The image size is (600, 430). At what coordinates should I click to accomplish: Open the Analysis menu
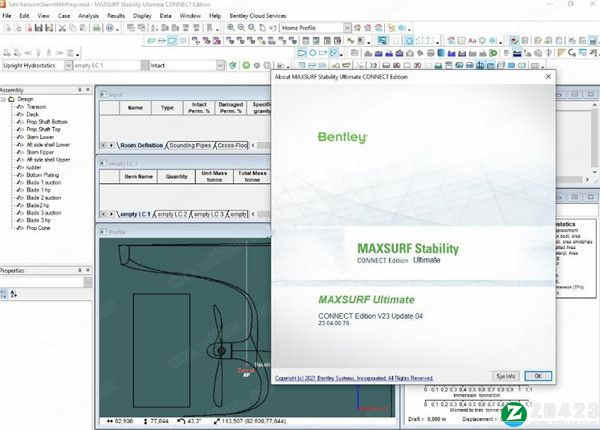point(88,16)
